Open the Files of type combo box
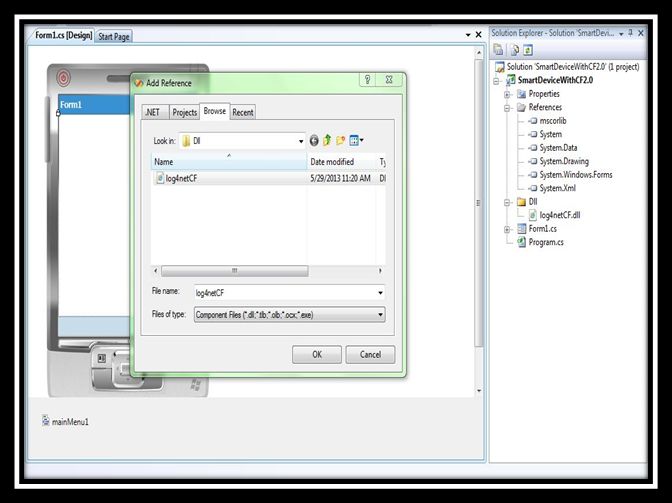The height and width of the screenshot is (503, 672). (x=290, y=314)
